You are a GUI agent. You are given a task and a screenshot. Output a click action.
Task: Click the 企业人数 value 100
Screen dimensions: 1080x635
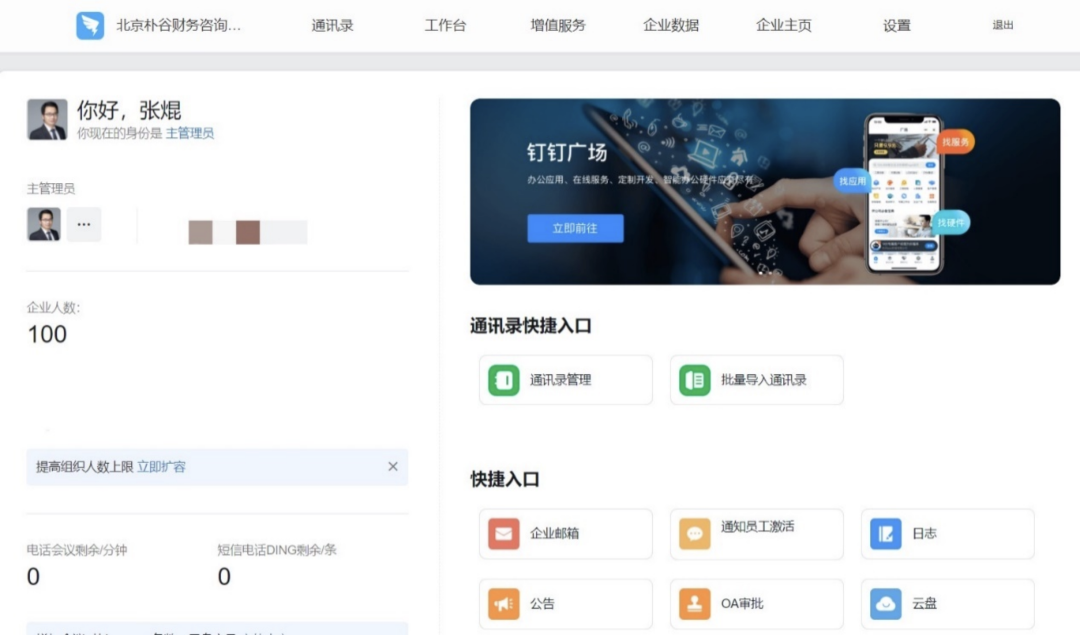tap(47, 335)
